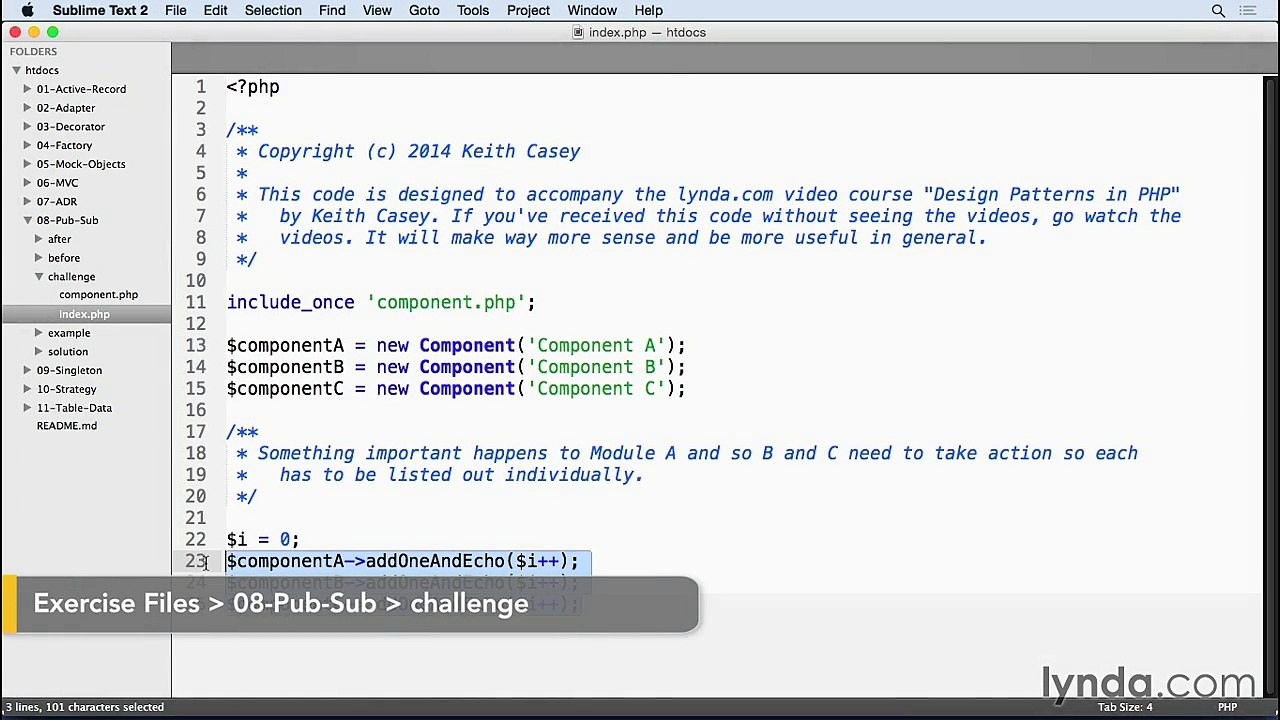Place cursor on the <?php opening tag

[x=253, y=87]
